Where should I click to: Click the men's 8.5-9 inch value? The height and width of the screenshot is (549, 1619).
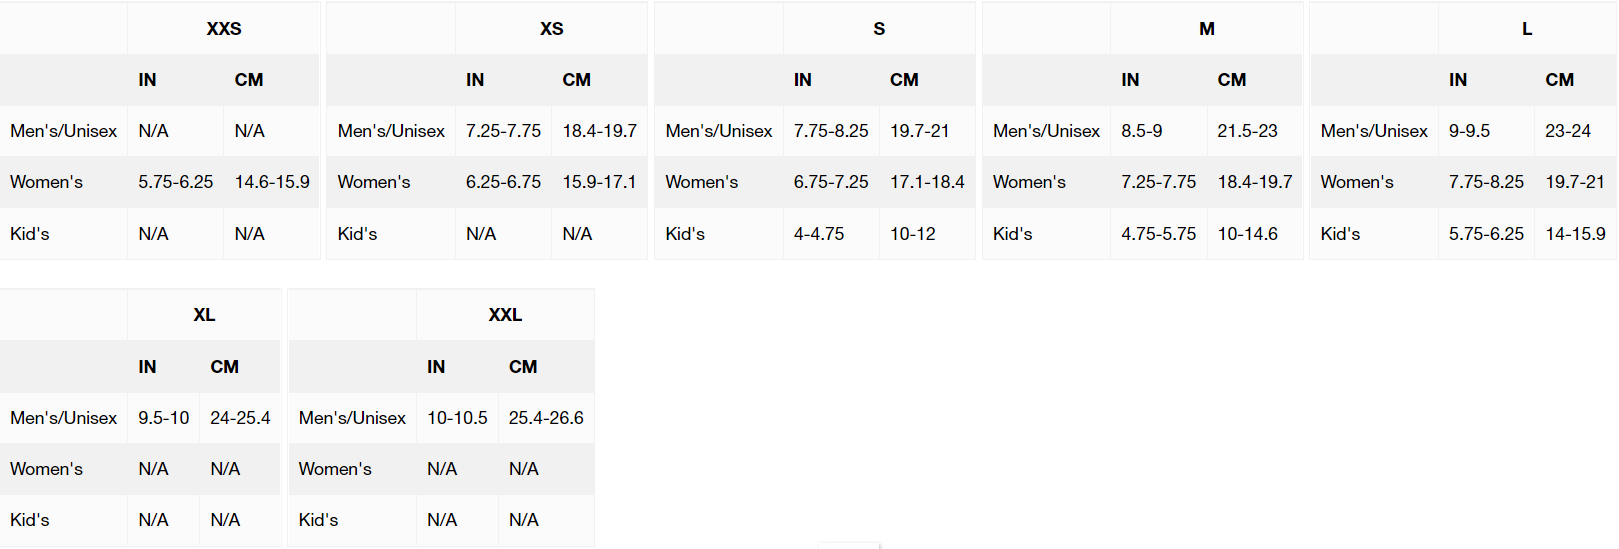click(1141, 131)
